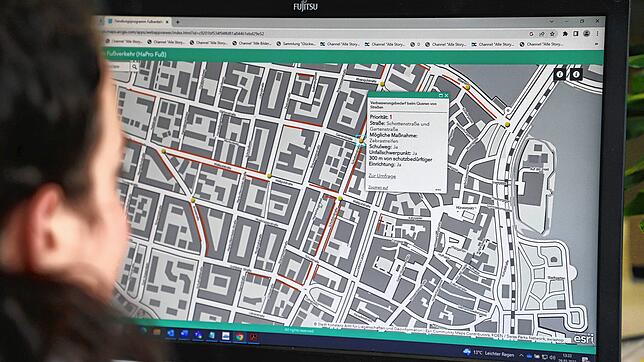Image resolution: width=644 pixels, height=362 pixels.
Task: Select the yellow point marker at Schottenstraße crossing
Action: coord(361,141)
